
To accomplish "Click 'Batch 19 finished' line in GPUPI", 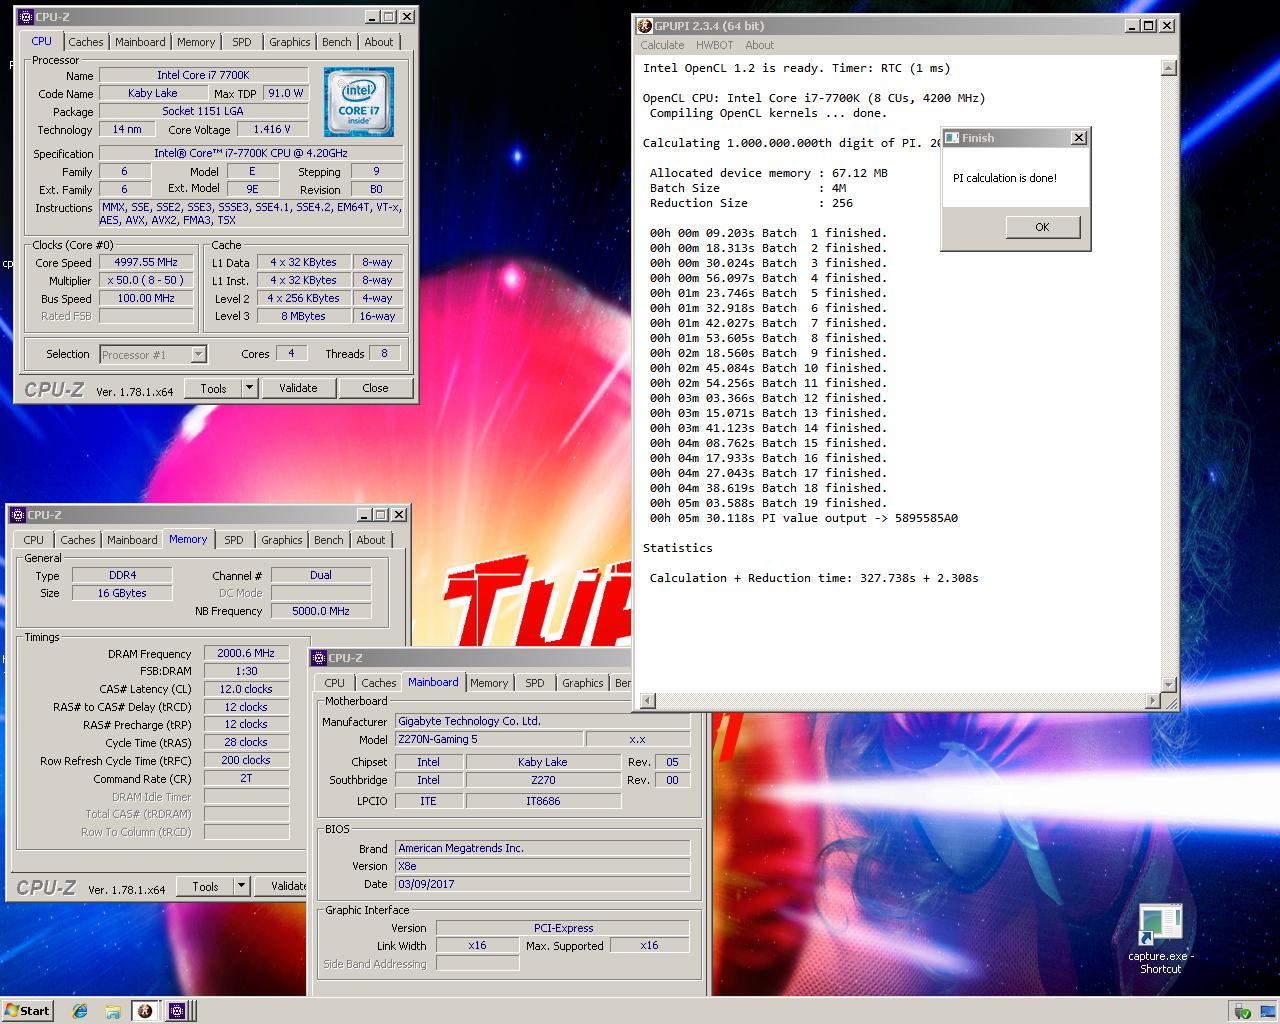I will 768,503.
